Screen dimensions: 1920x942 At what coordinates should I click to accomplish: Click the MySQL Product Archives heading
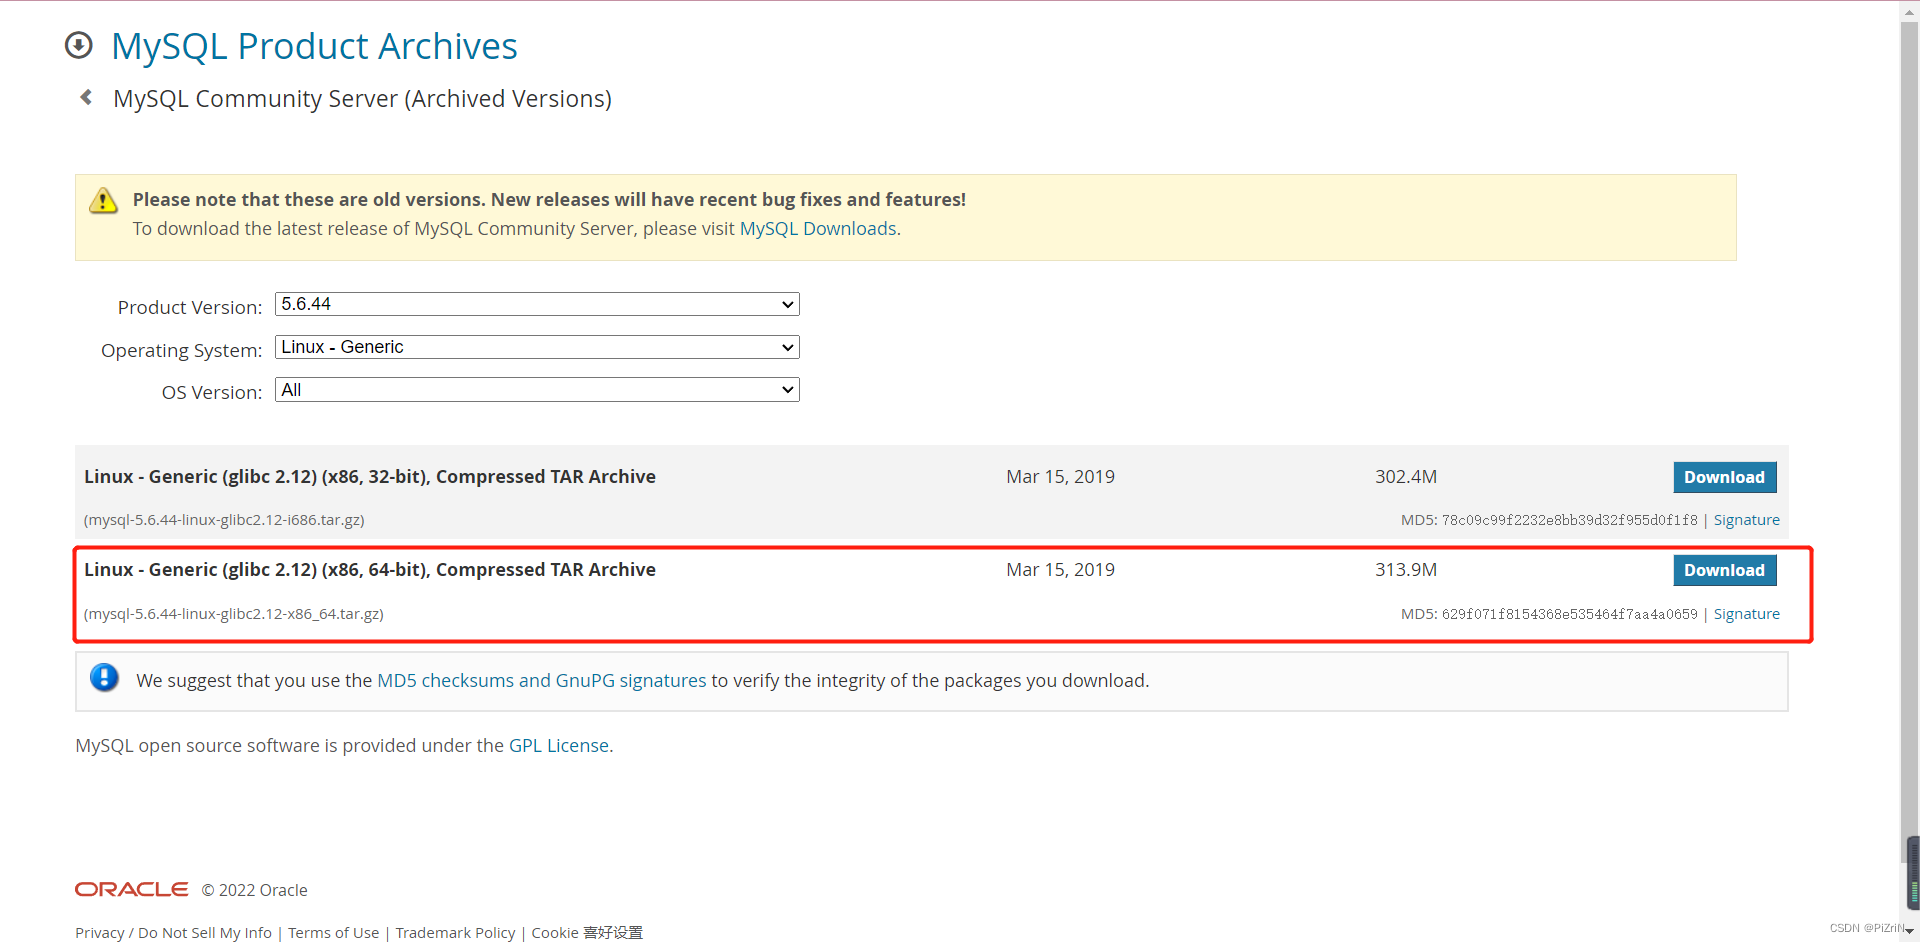[x=314, y=46]
